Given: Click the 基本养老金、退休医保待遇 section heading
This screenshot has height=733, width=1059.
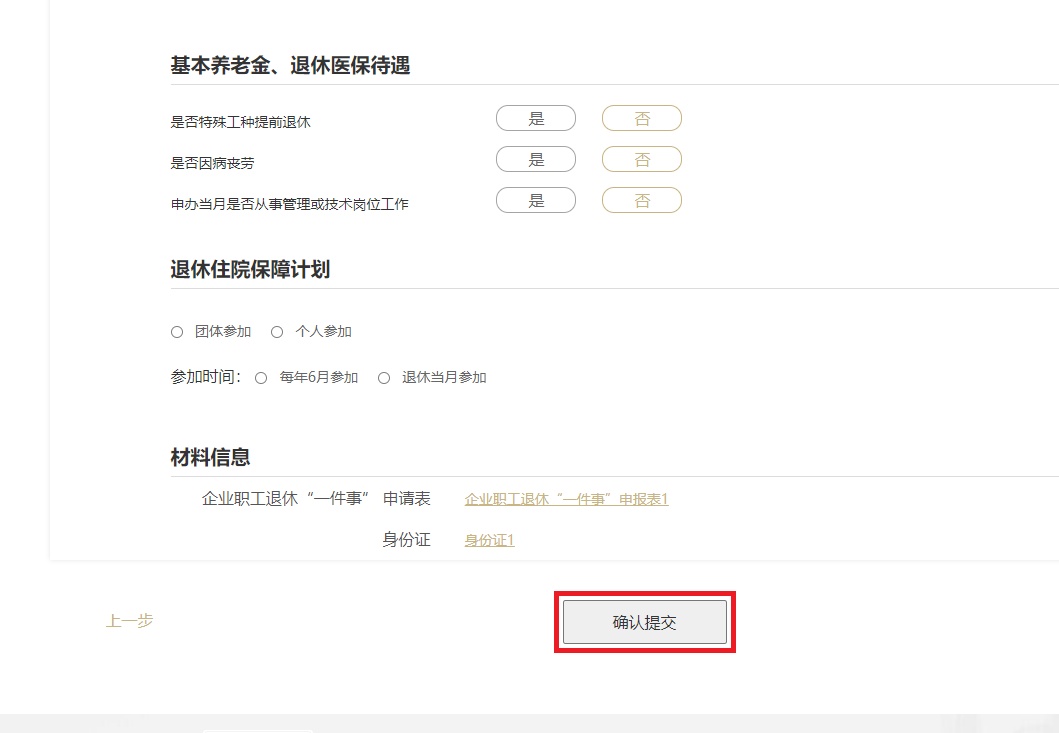Looking at the screenshot, I should (x=290, y=66).
